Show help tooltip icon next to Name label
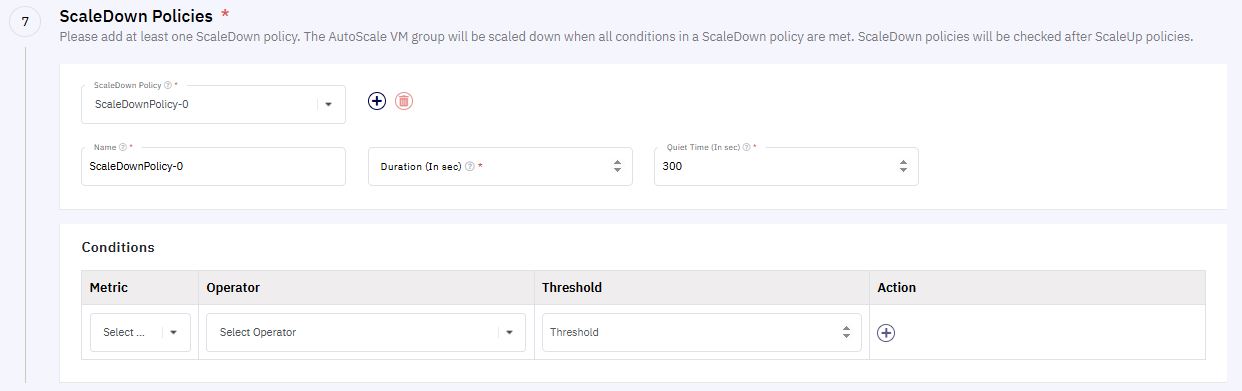Viewport: 1242px width, 391px height. click(122, 147)
